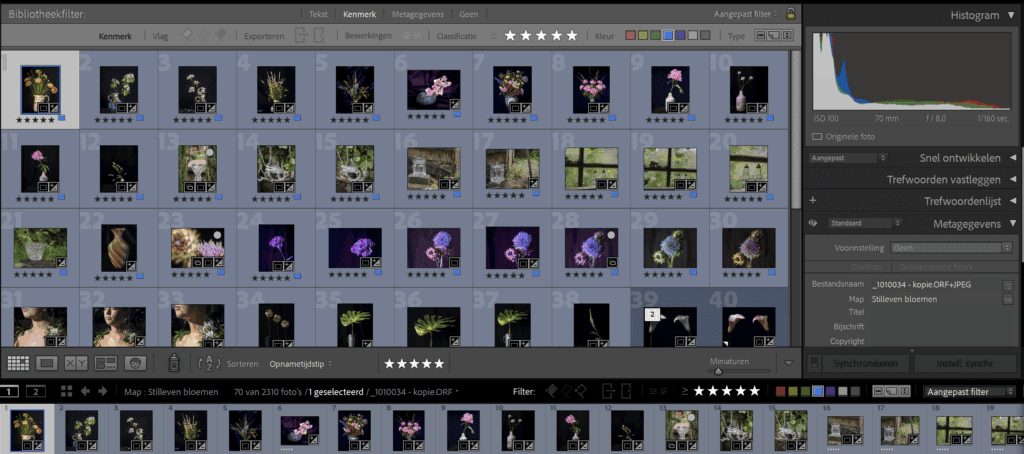Screen dimensions: 1024x454
Task: Open Compare XY view
Action: [77, 363]
